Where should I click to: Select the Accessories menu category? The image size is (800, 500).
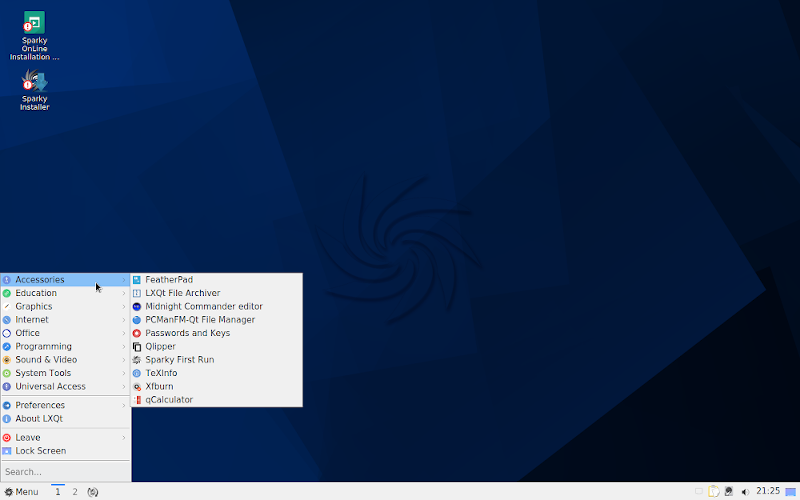coord(65,280)
